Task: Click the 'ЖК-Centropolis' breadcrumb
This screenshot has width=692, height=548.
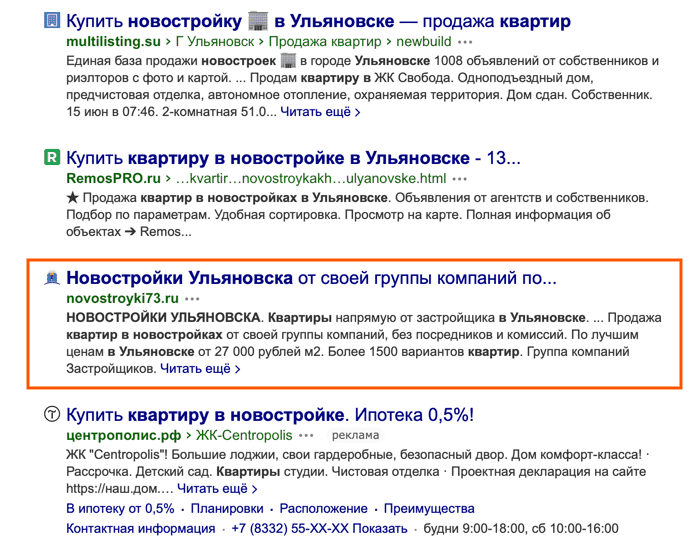Action: 244,435
